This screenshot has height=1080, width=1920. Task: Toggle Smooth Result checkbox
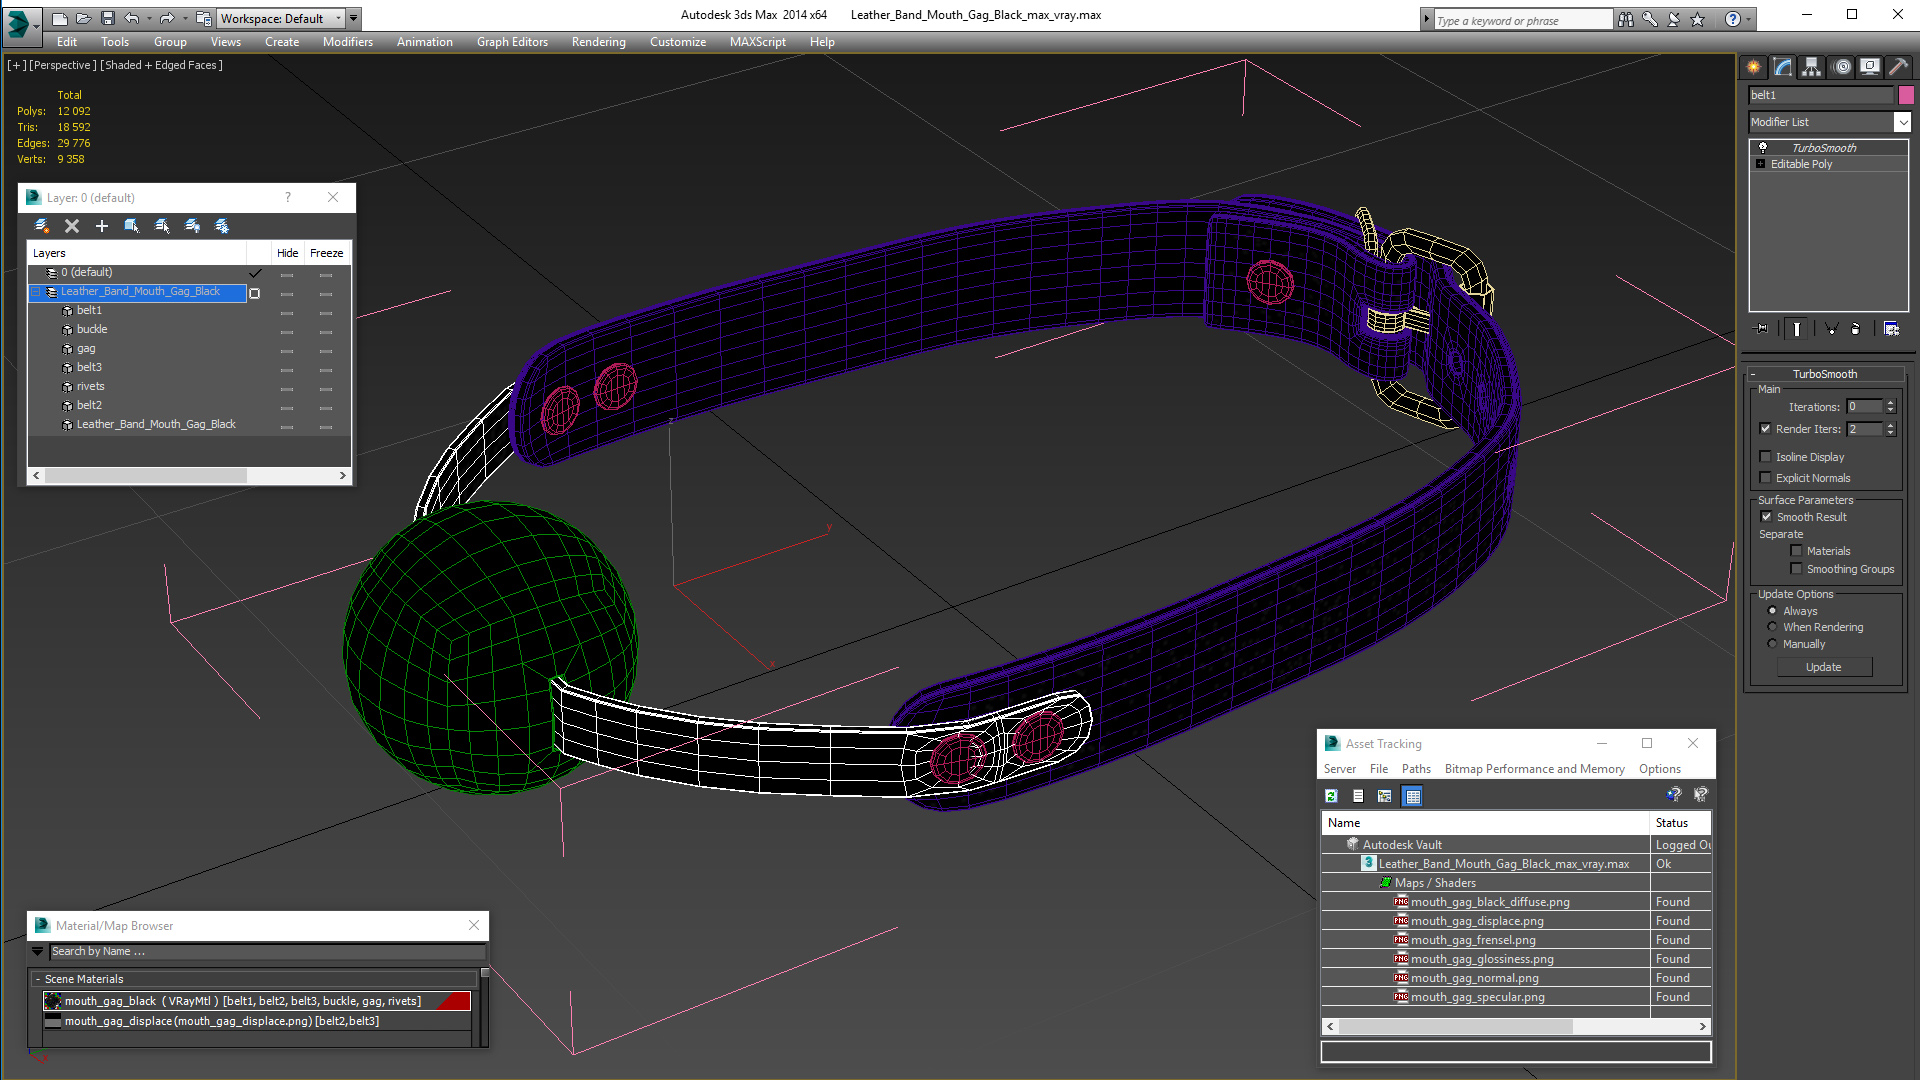[1766, 517]
